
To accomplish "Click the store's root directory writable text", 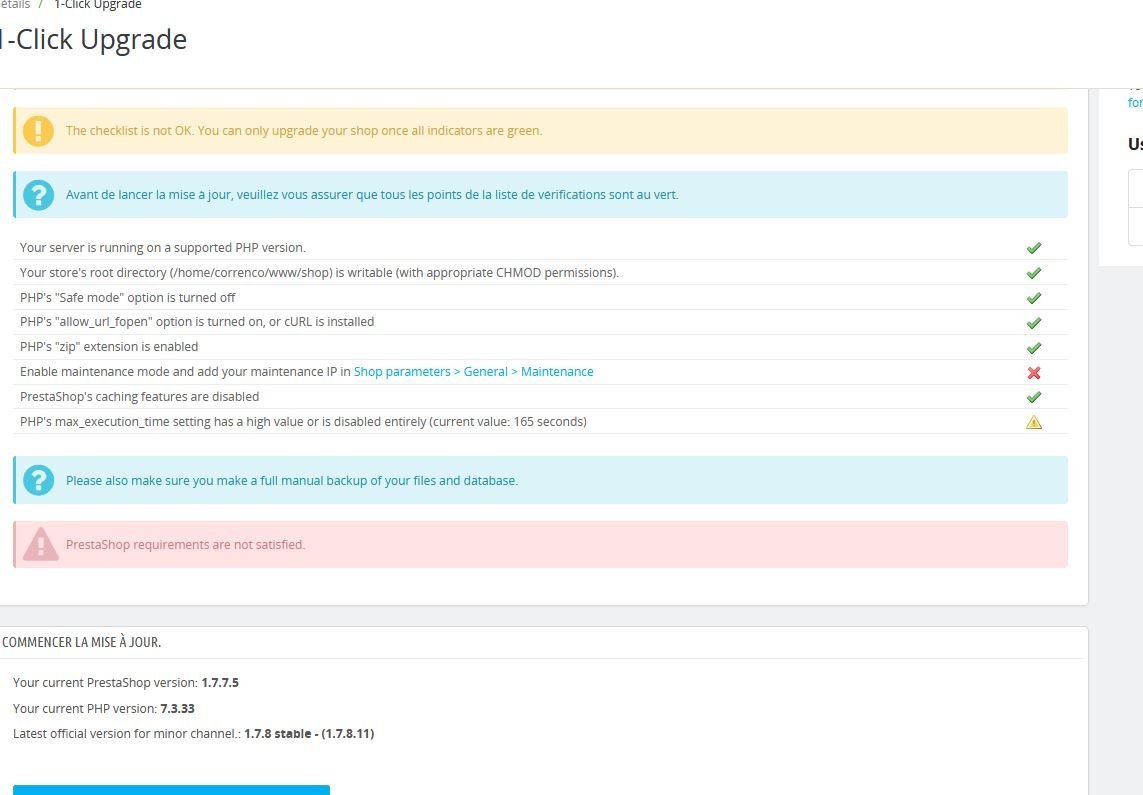I will [319, 273].
